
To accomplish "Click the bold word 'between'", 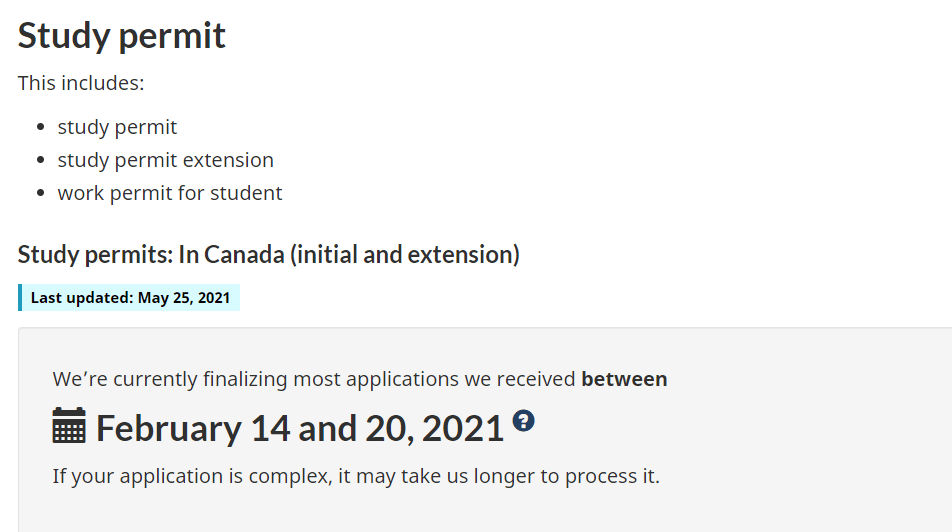I will click(624, 380).
